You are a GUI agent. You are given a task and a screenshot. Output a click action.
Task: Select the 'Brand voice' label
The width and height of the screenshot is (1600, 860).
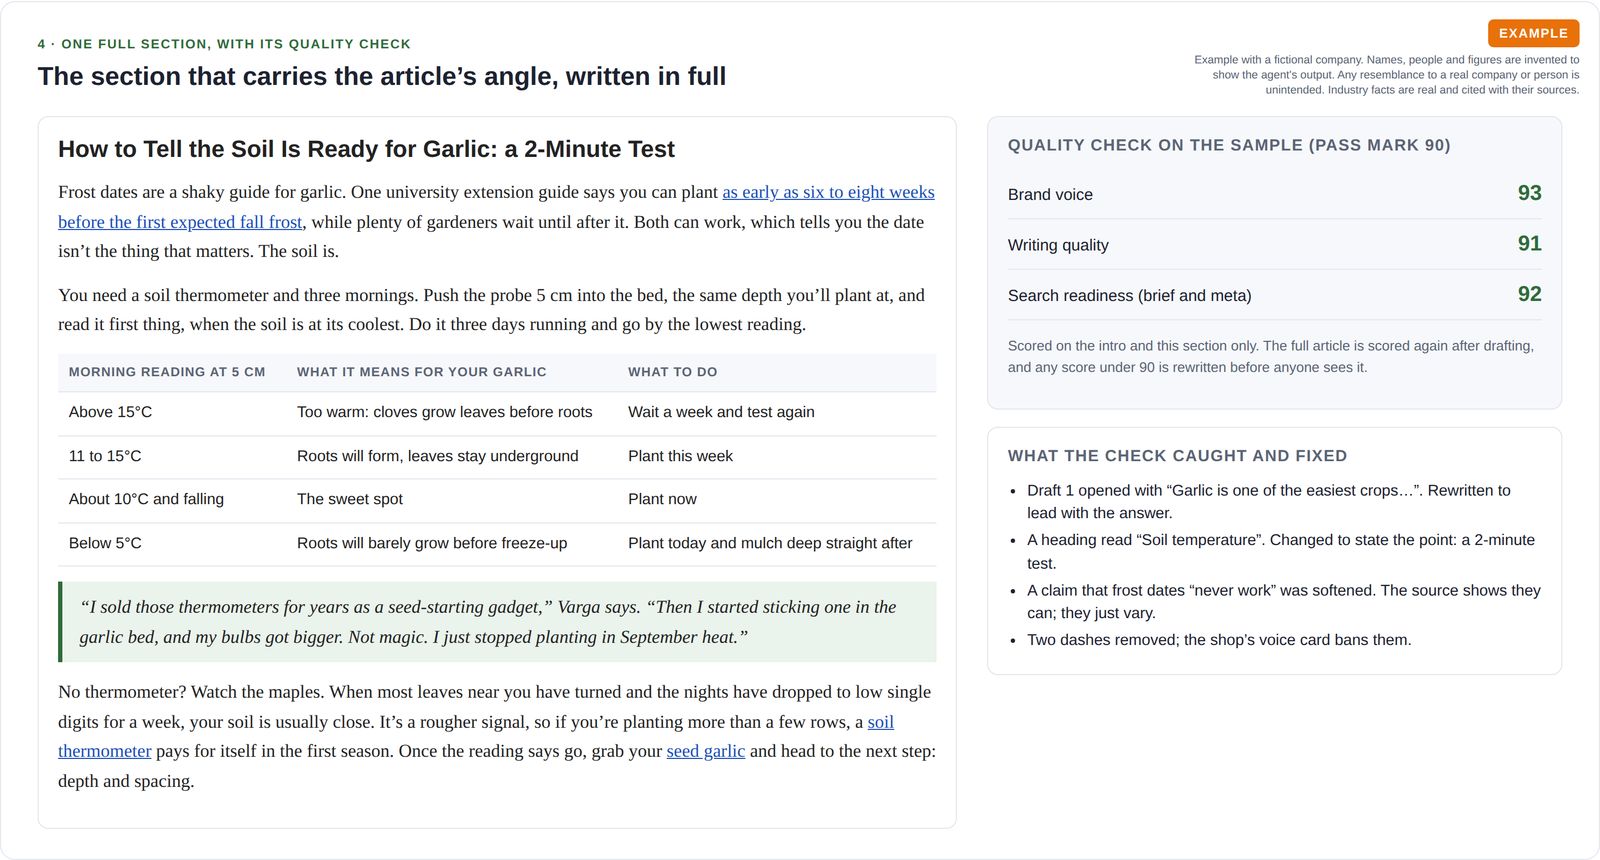1050,195
